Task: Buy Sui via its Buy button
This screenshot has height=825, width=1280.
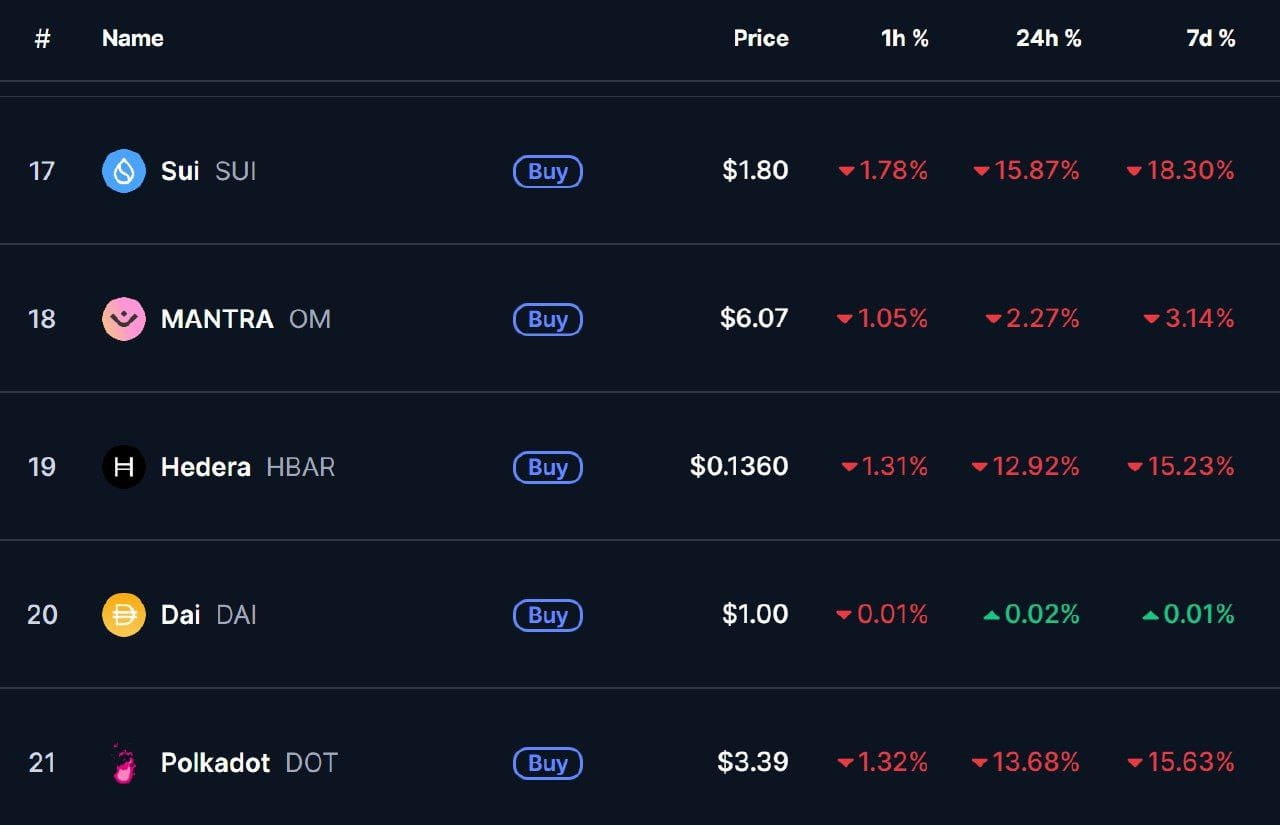Action: 548,171
